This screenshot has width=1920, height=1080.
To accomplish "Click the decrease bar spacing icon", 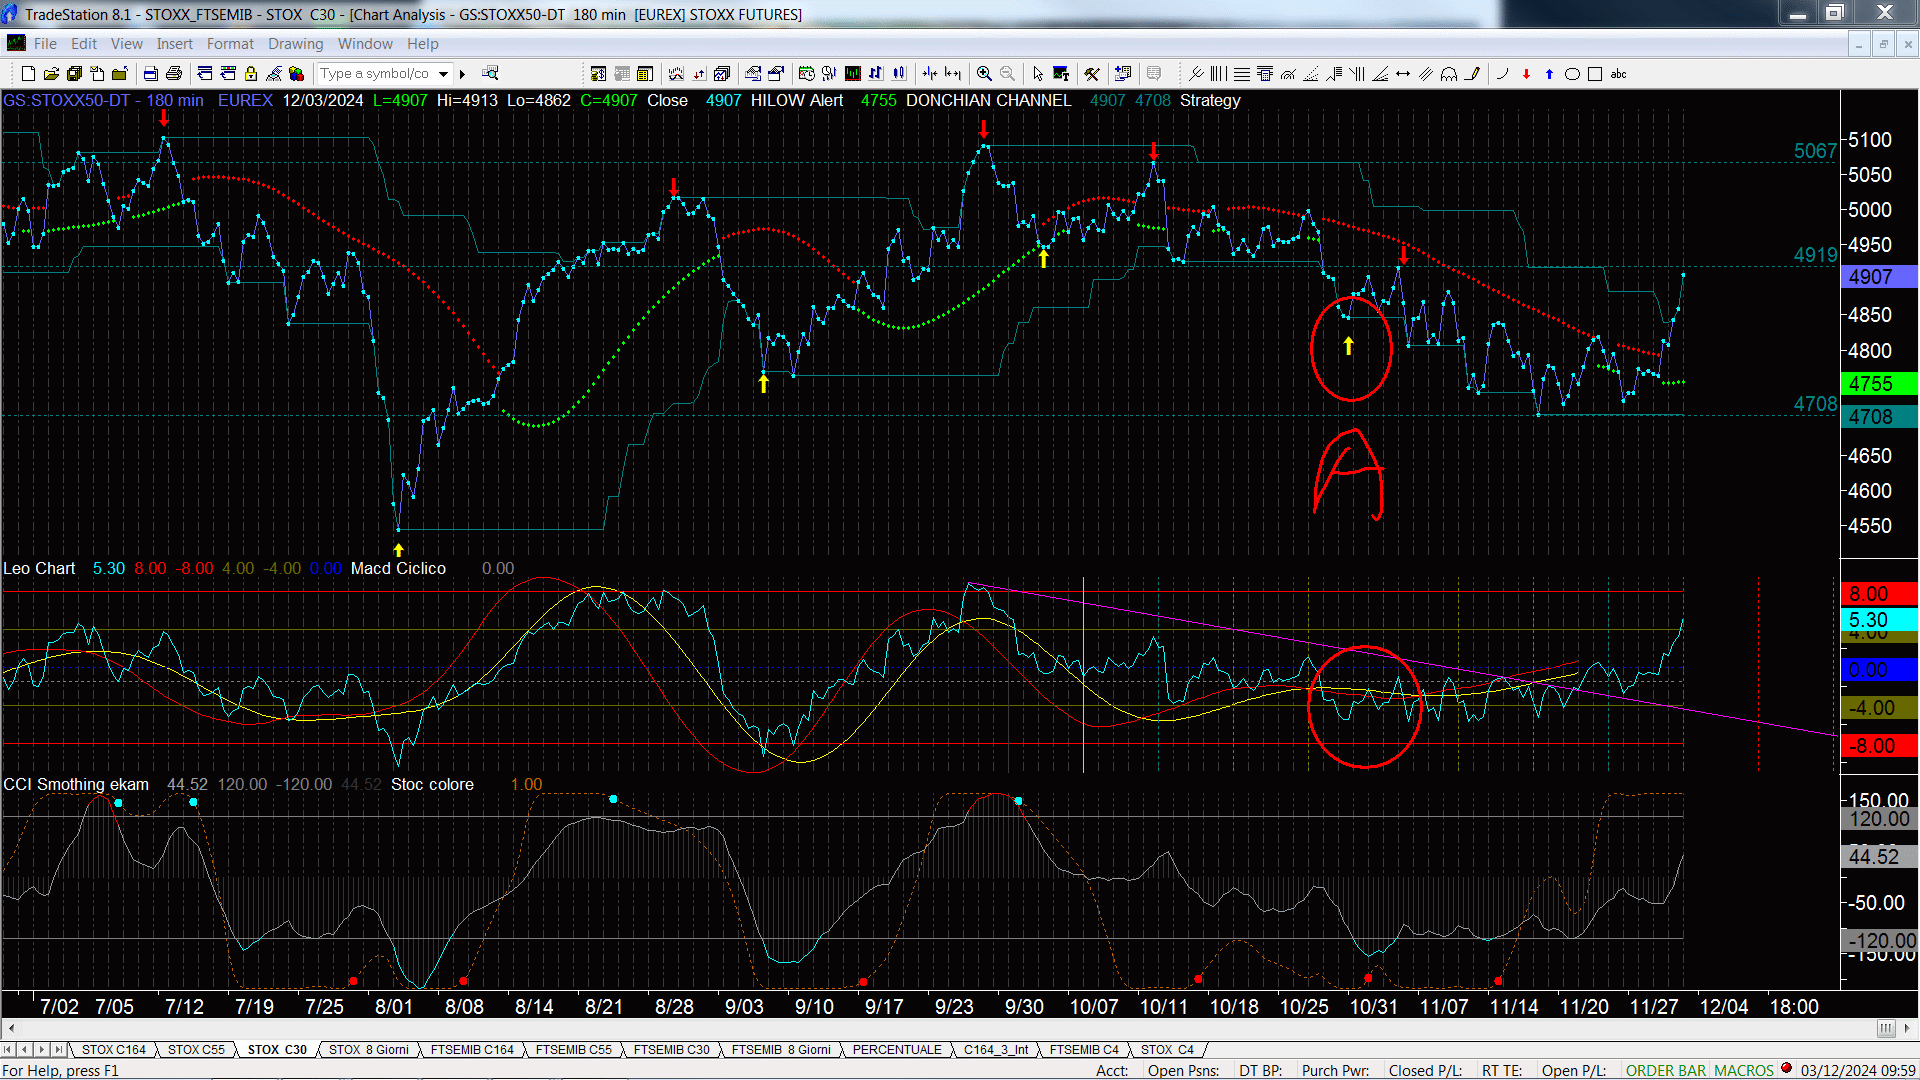I will click(930, 74).
